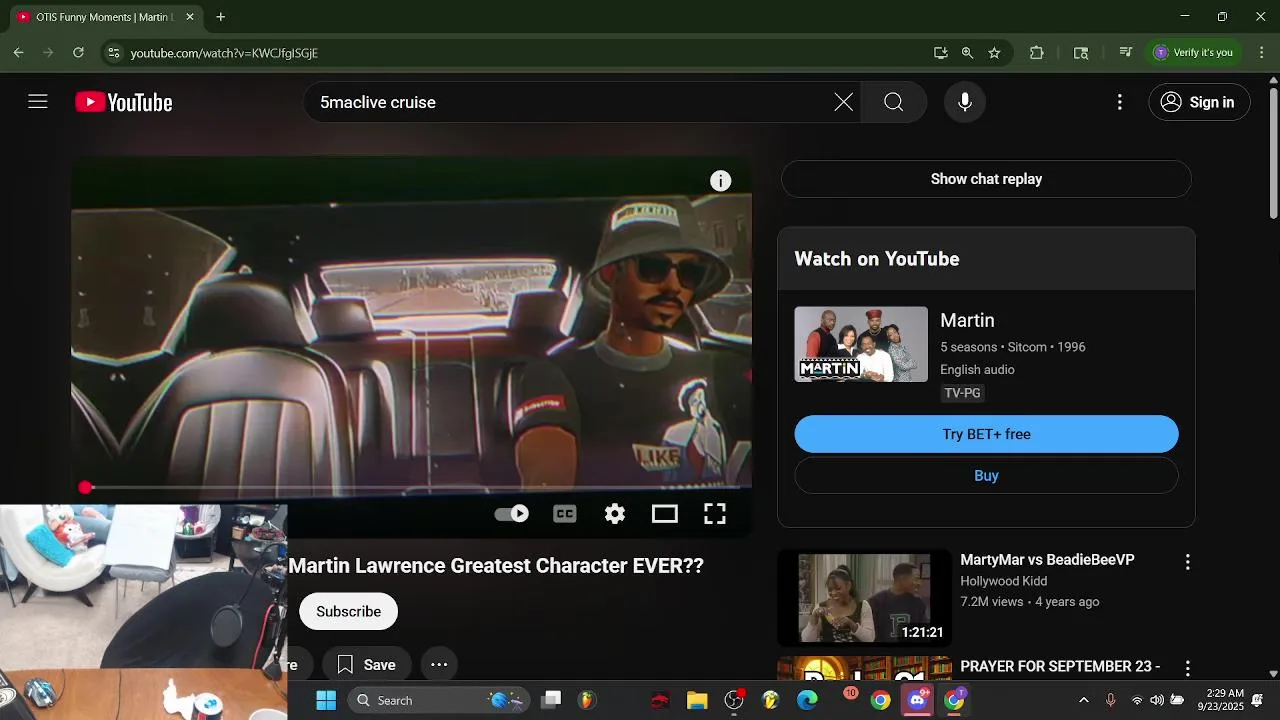Run the search with magnifier button

click(894, 102)
